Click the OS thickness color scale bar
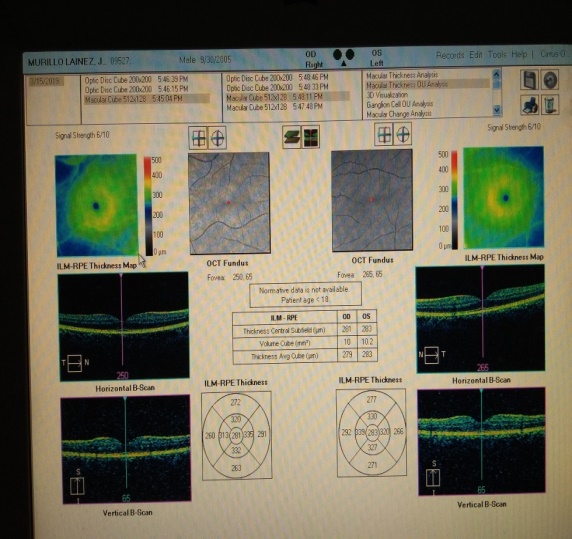The width and height of the screenshot is (572, 539). click(455, 200)
